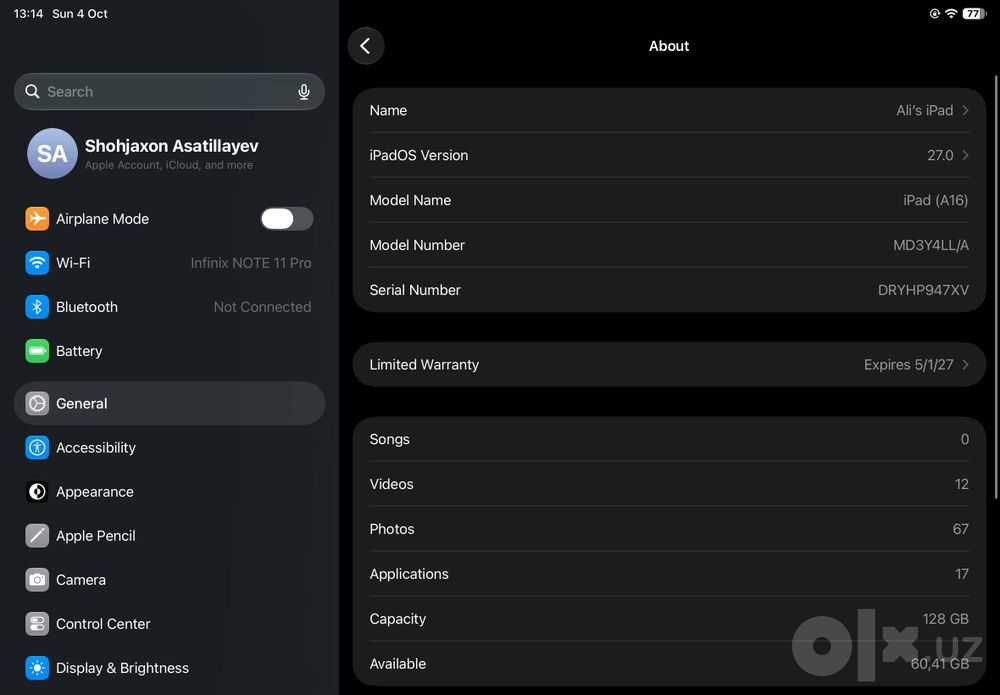Tap the Videos row label
This screenshot has height=695, width=1000.
(x=392, y=484)
